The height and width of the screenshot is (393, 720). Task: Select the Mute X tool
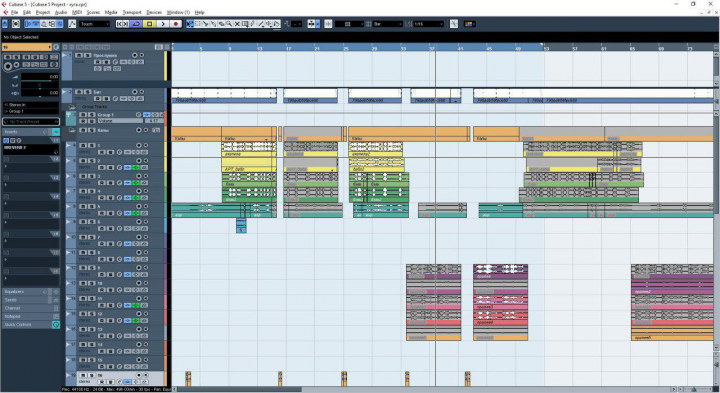tap(237, 24)
